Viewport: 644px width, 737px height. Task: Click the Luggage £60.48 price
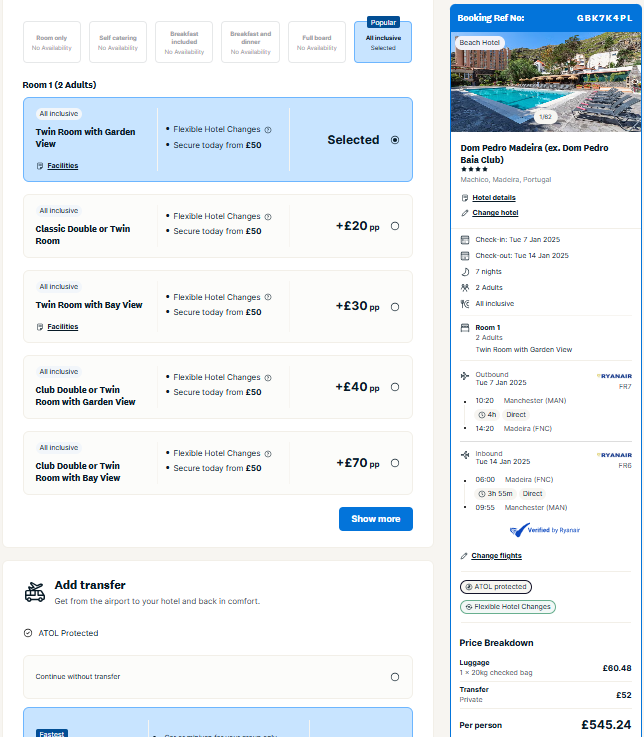pos(617,668)
